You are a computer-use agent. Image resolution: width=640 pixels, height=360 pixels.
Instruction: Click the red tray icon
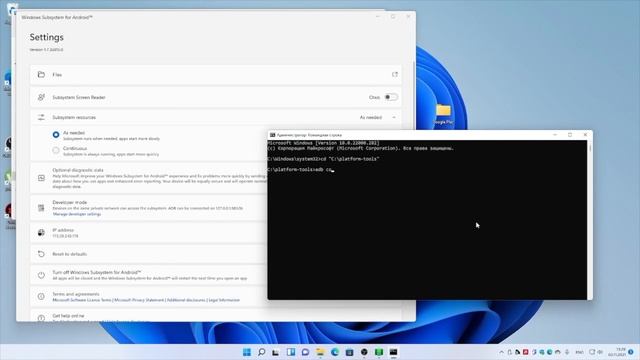(526, 352)
